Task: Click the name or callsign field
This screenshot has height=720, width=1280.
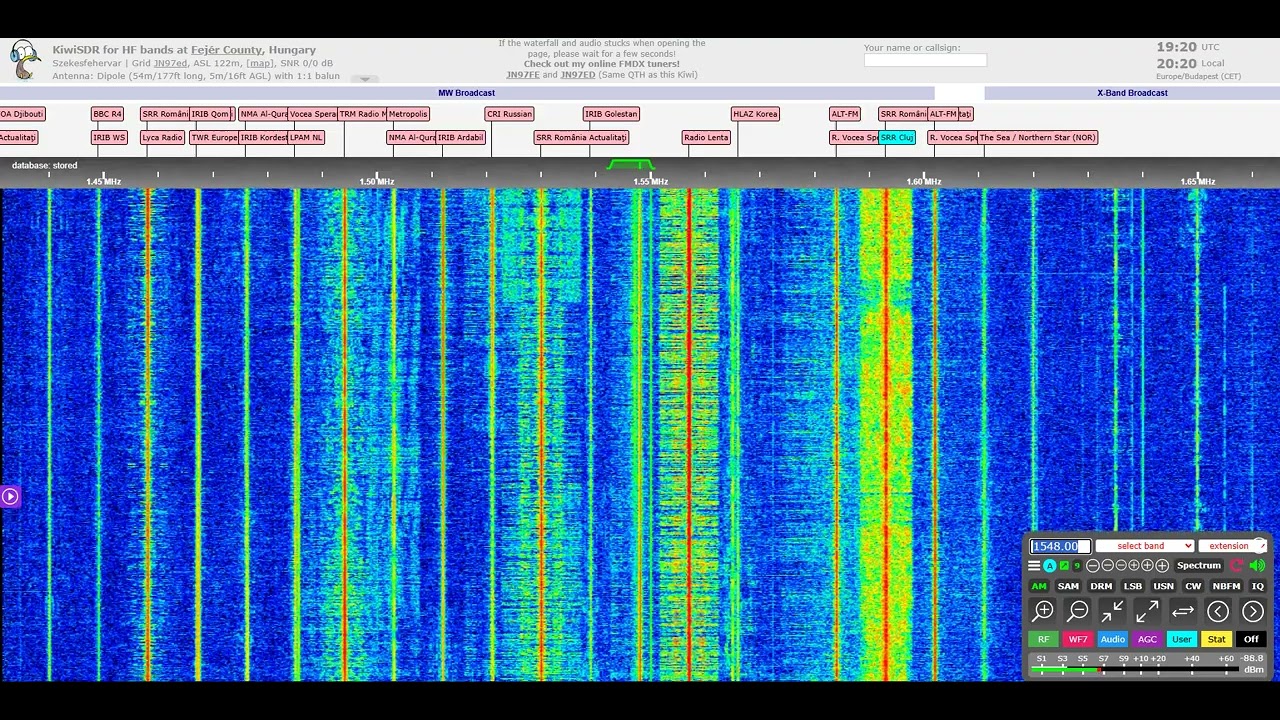Action: tap(925, 60)
